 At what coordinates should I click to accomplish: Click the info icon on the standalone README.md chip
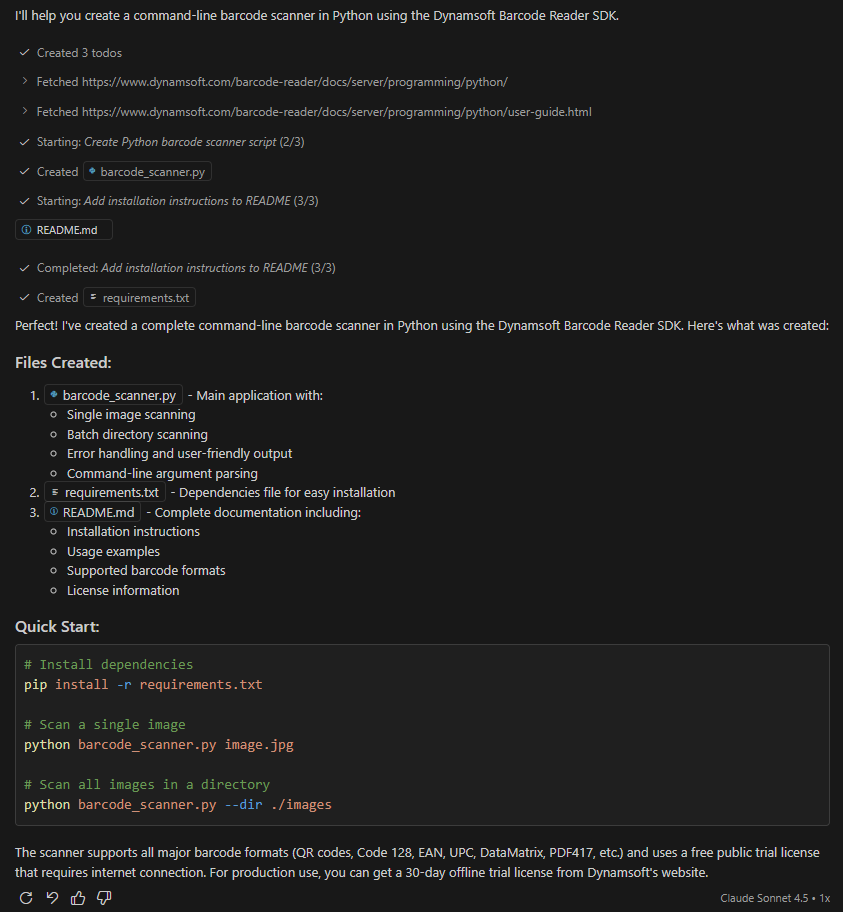(x=26, y=230)
